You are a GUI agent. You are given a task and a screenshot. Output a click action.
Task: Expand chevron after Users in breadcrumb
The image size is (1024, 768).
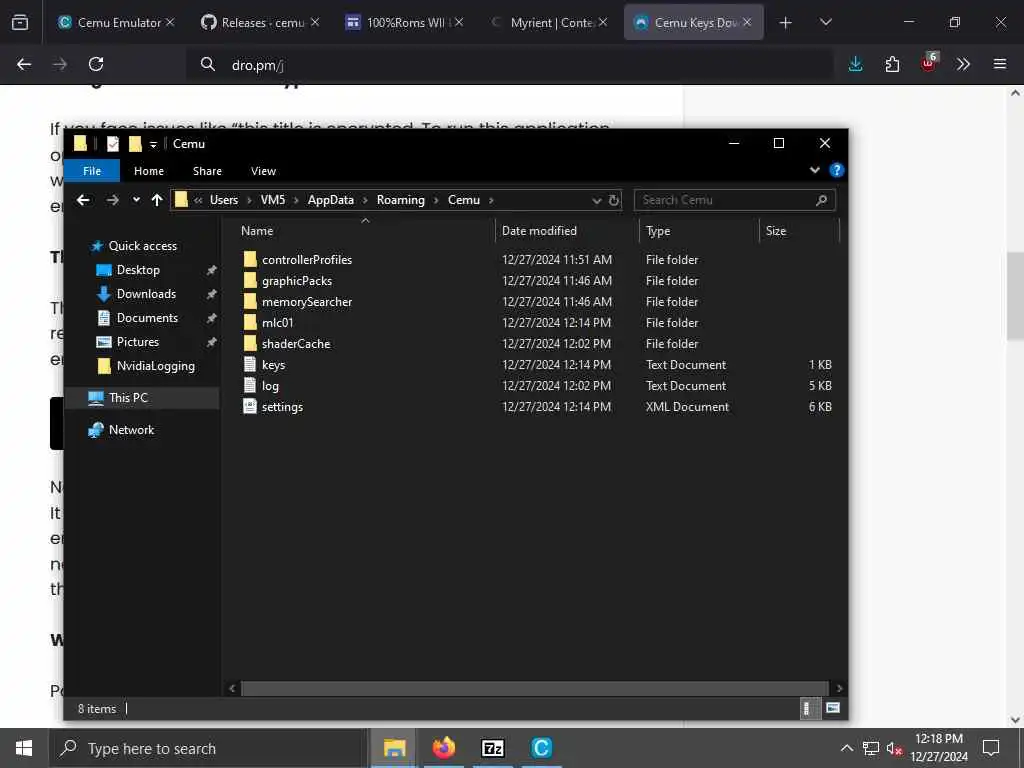pyautogui.click(x=249, y=200)
